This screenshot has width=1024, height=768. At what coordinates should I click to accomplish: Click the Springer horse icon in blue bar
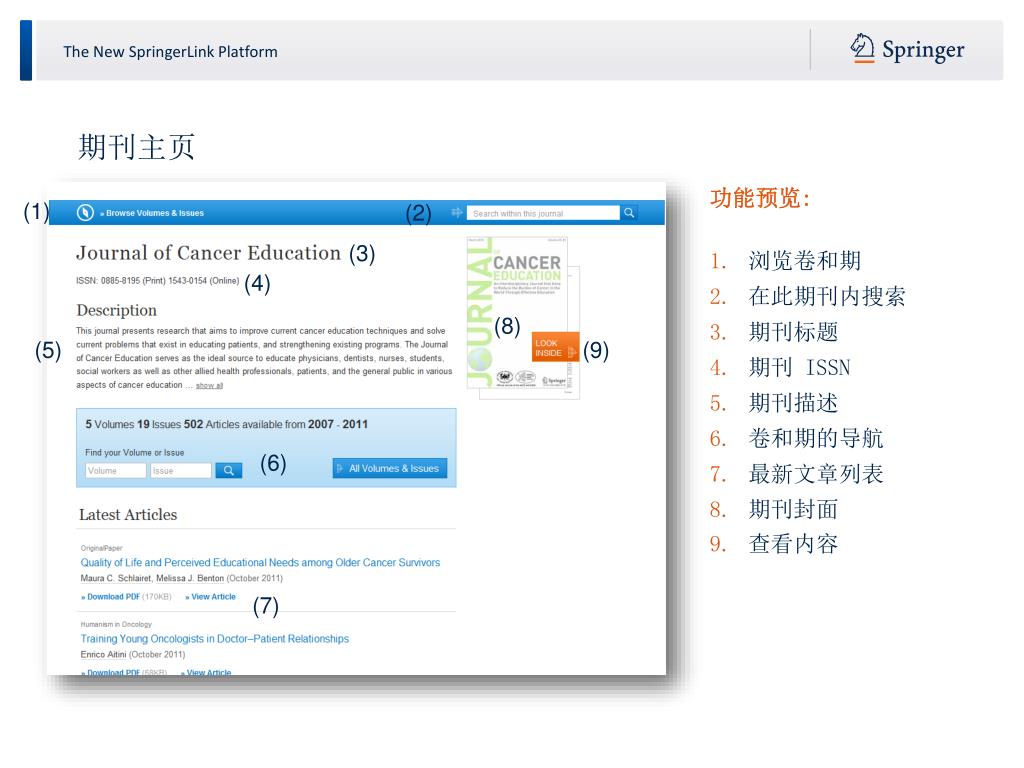pos(85,212)
